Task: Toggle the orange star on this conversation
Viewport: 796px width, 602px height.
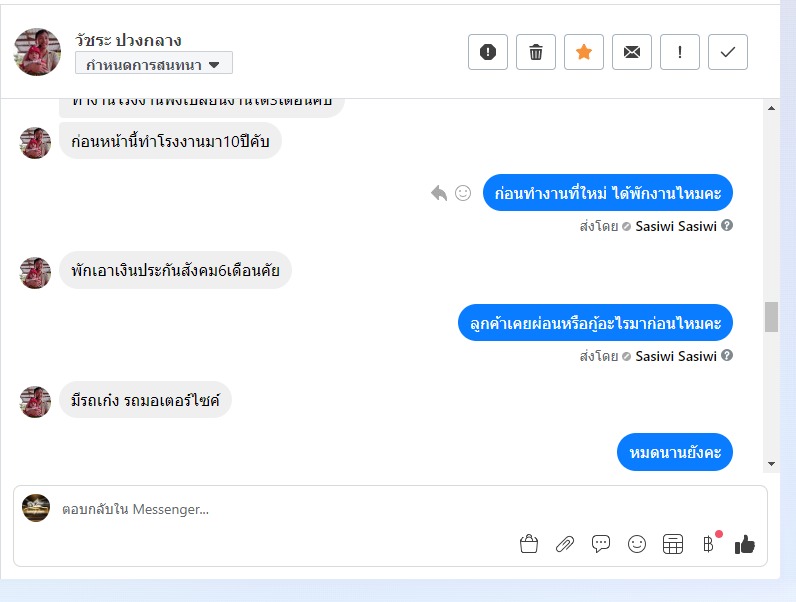Action: pos(584,52)
